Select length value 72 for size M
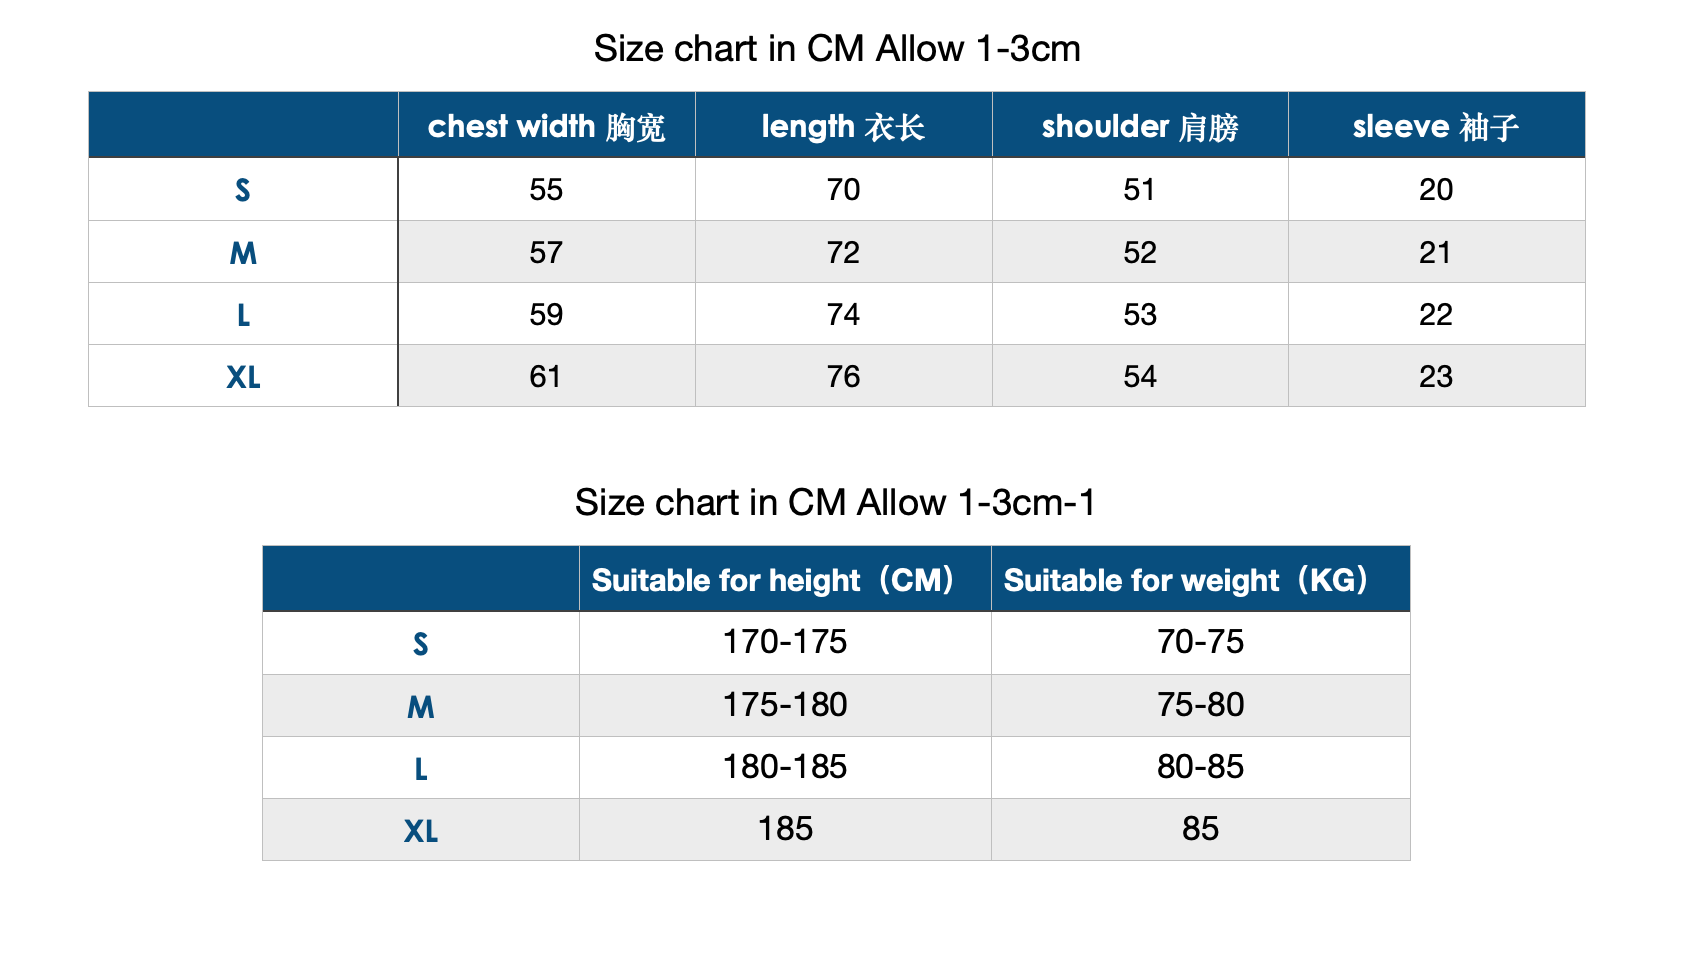Screen dimensions: 1682x954 click(x=843, y=252)
